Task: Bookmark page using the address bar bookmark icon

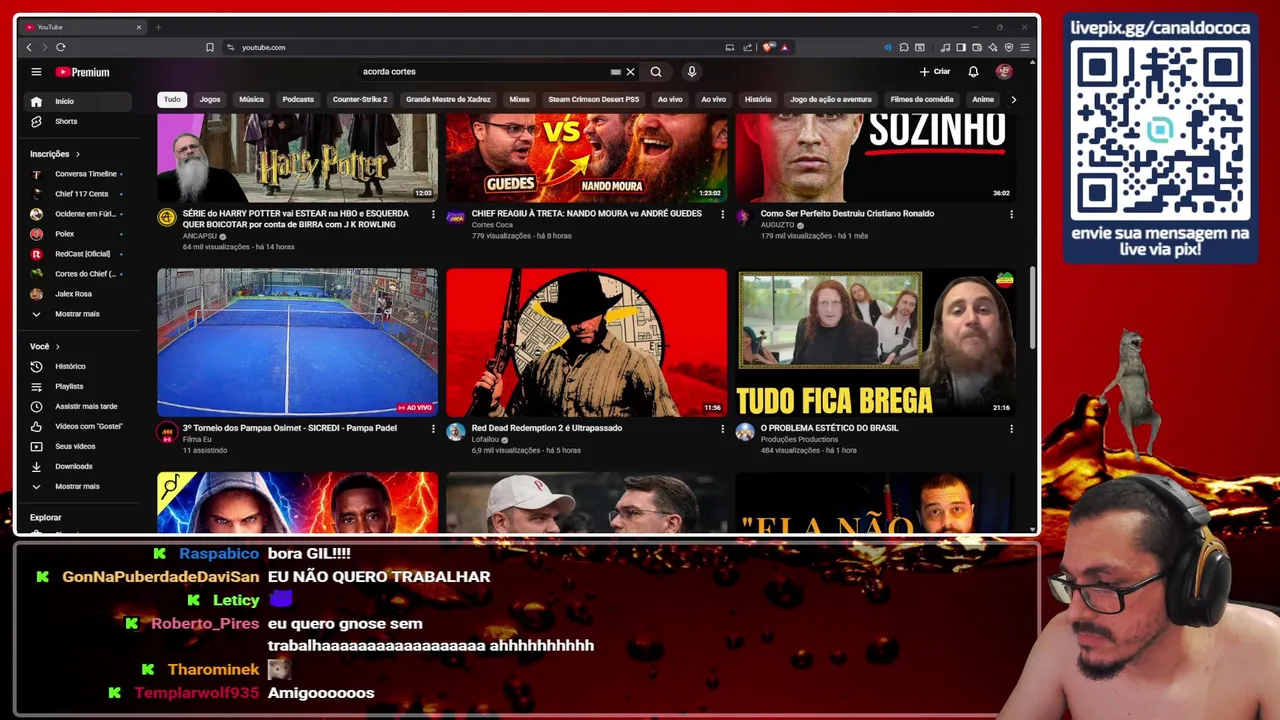Action: (210, 47)
